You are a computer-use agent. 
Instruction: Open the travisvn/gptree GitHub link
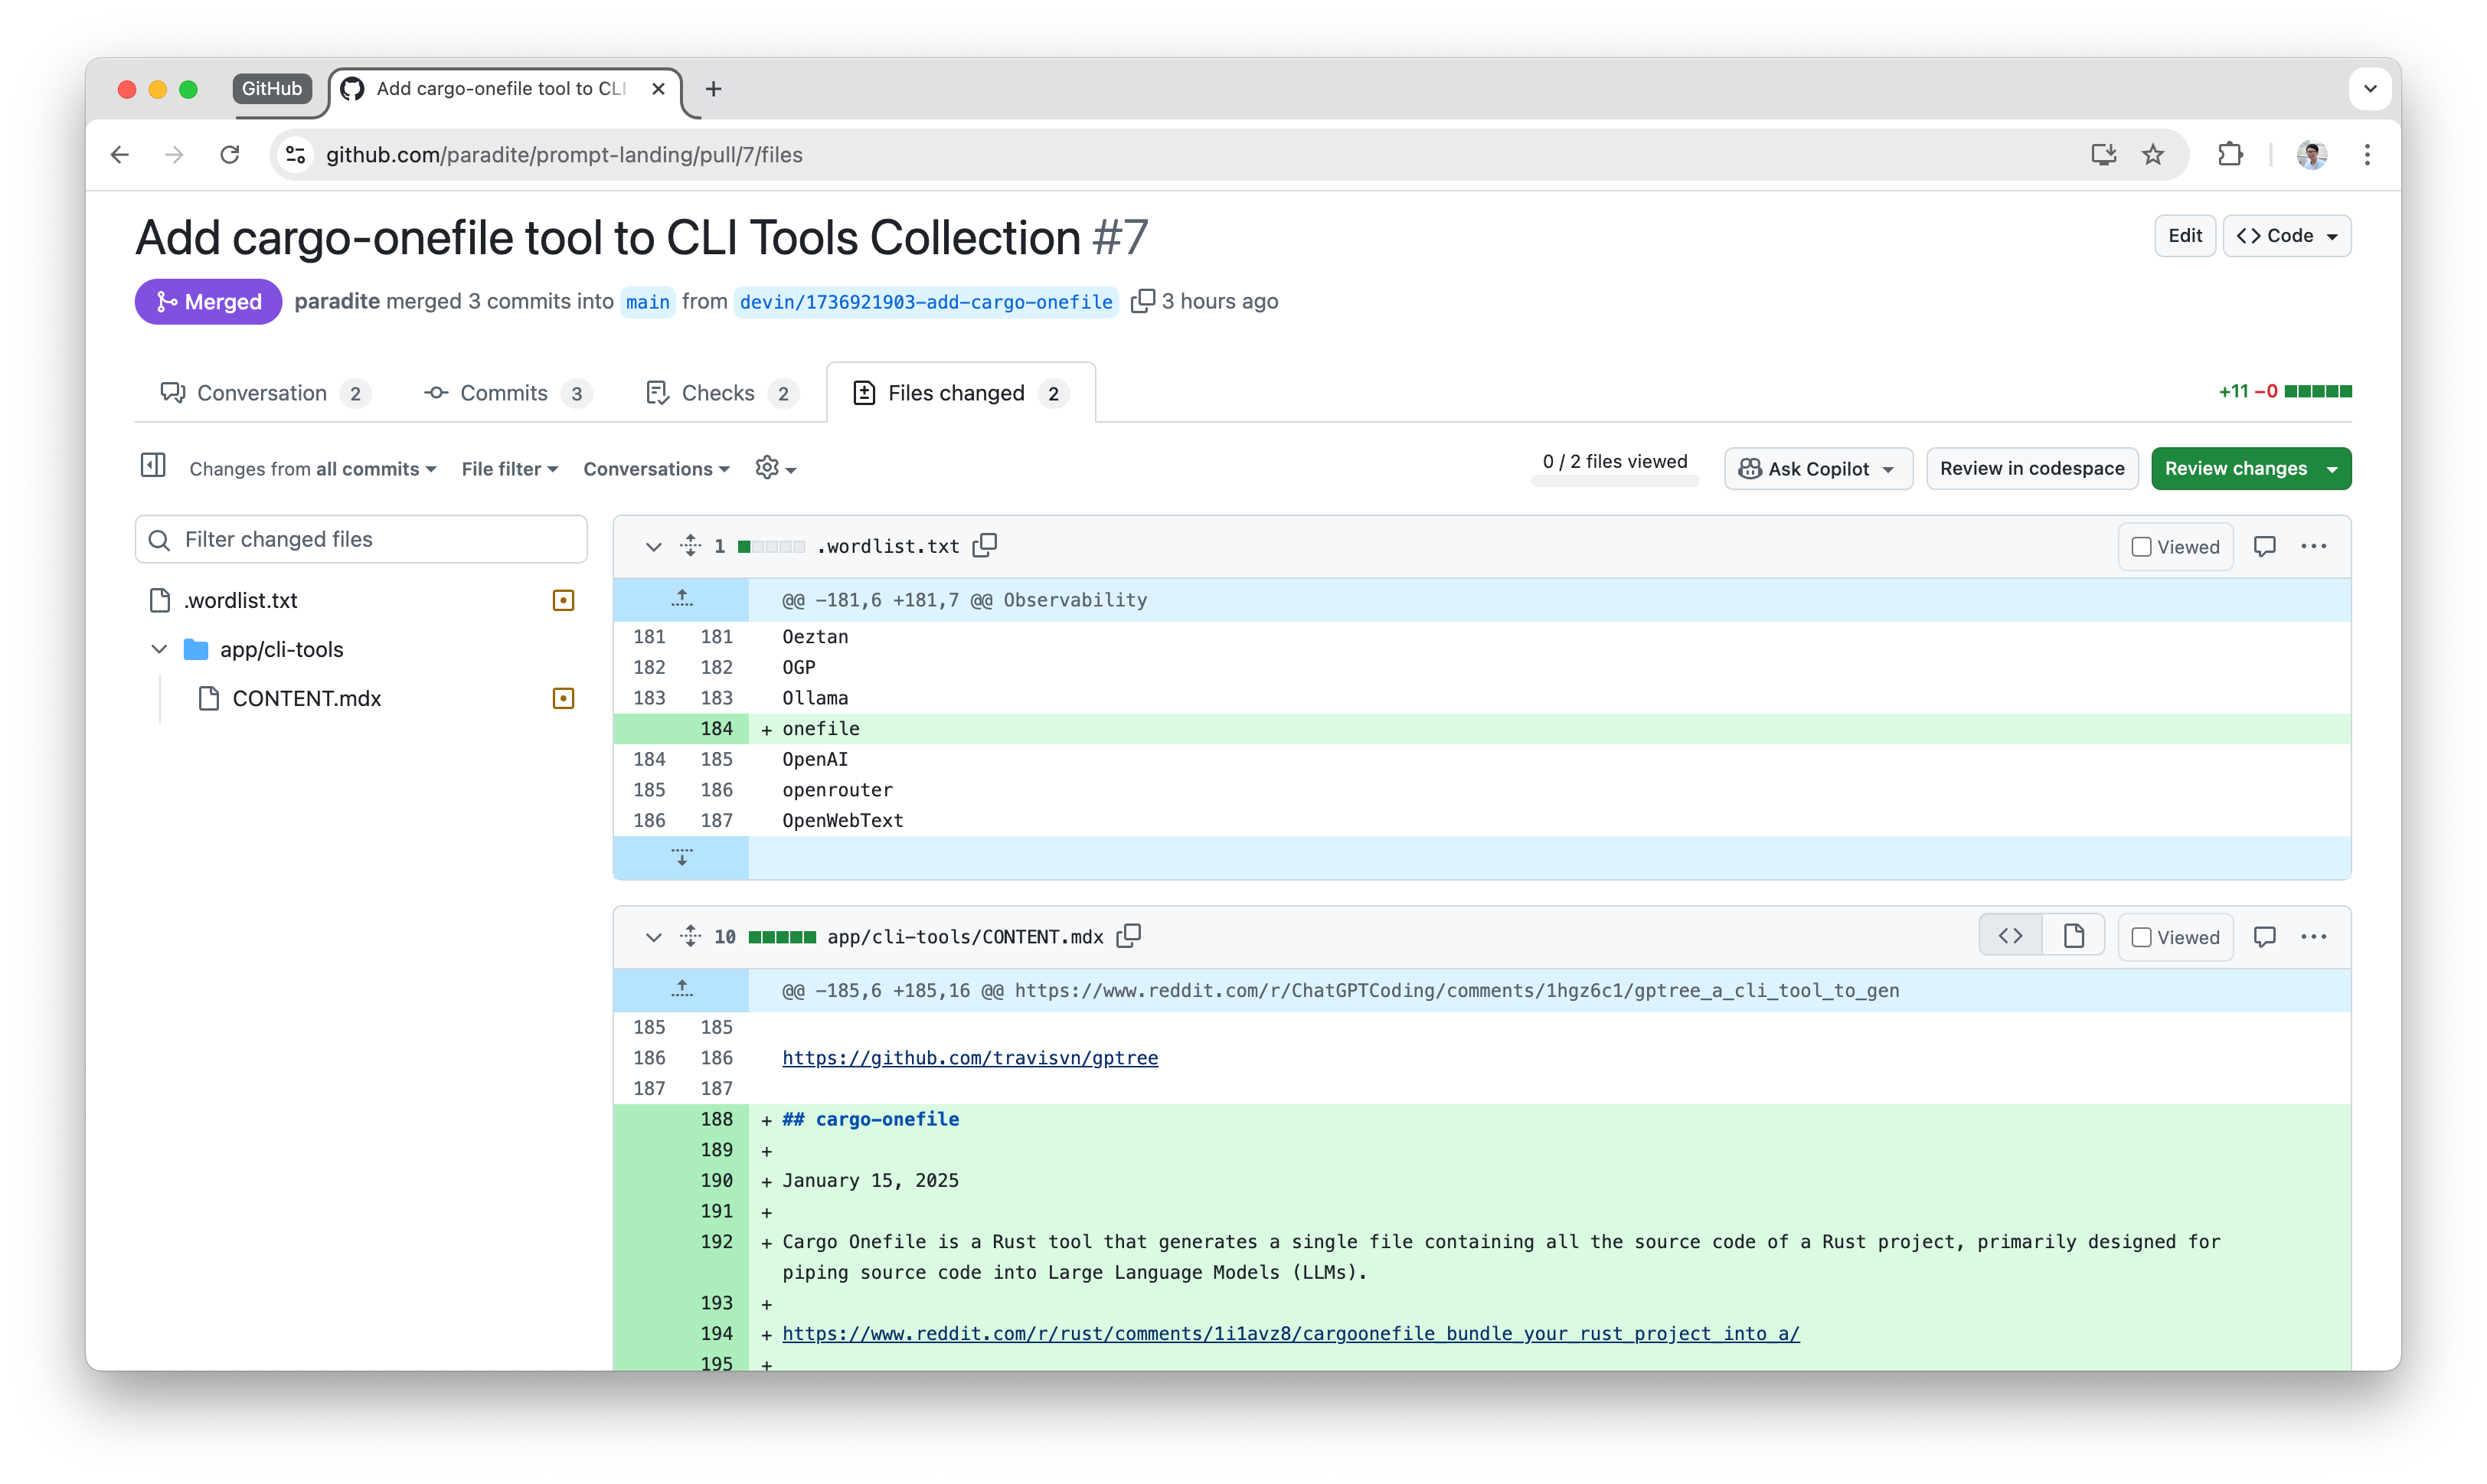(x=969, y=1058)
